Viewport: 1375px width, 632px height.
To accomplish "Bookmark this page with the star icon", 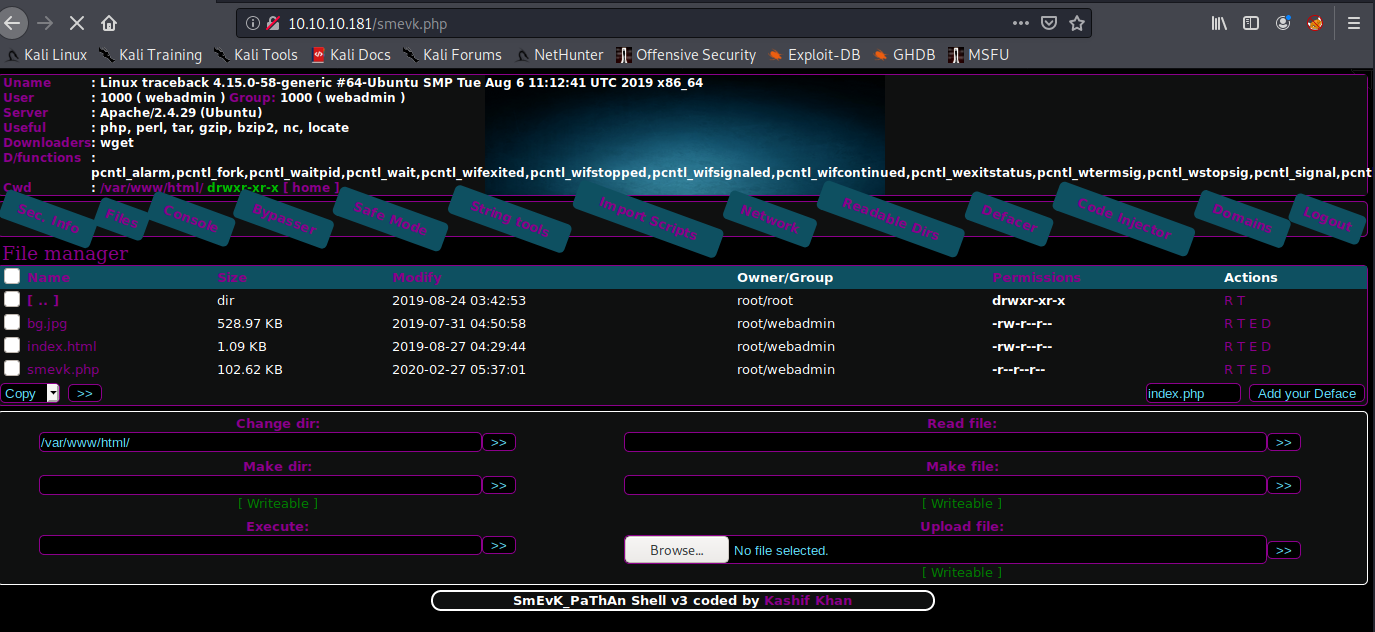I will [1077, 23].
